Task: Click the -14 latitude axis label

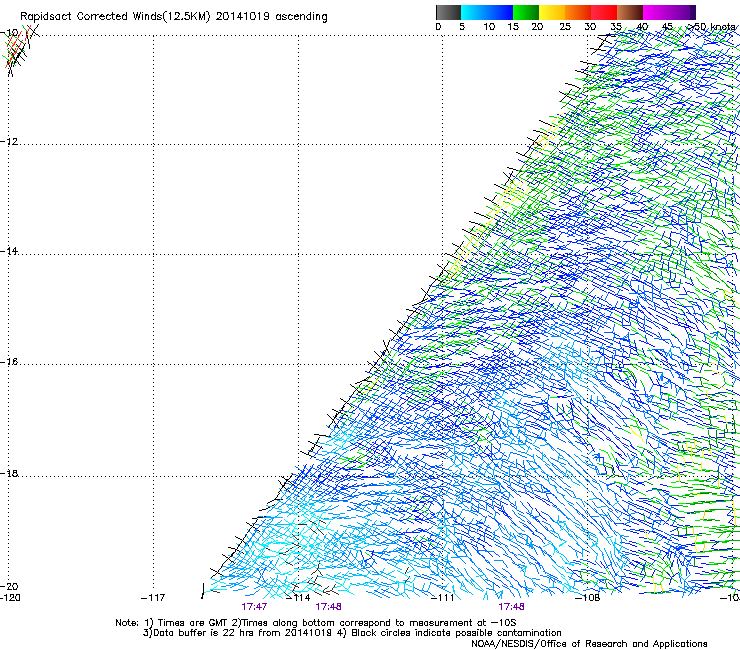Action: [9, 251]
